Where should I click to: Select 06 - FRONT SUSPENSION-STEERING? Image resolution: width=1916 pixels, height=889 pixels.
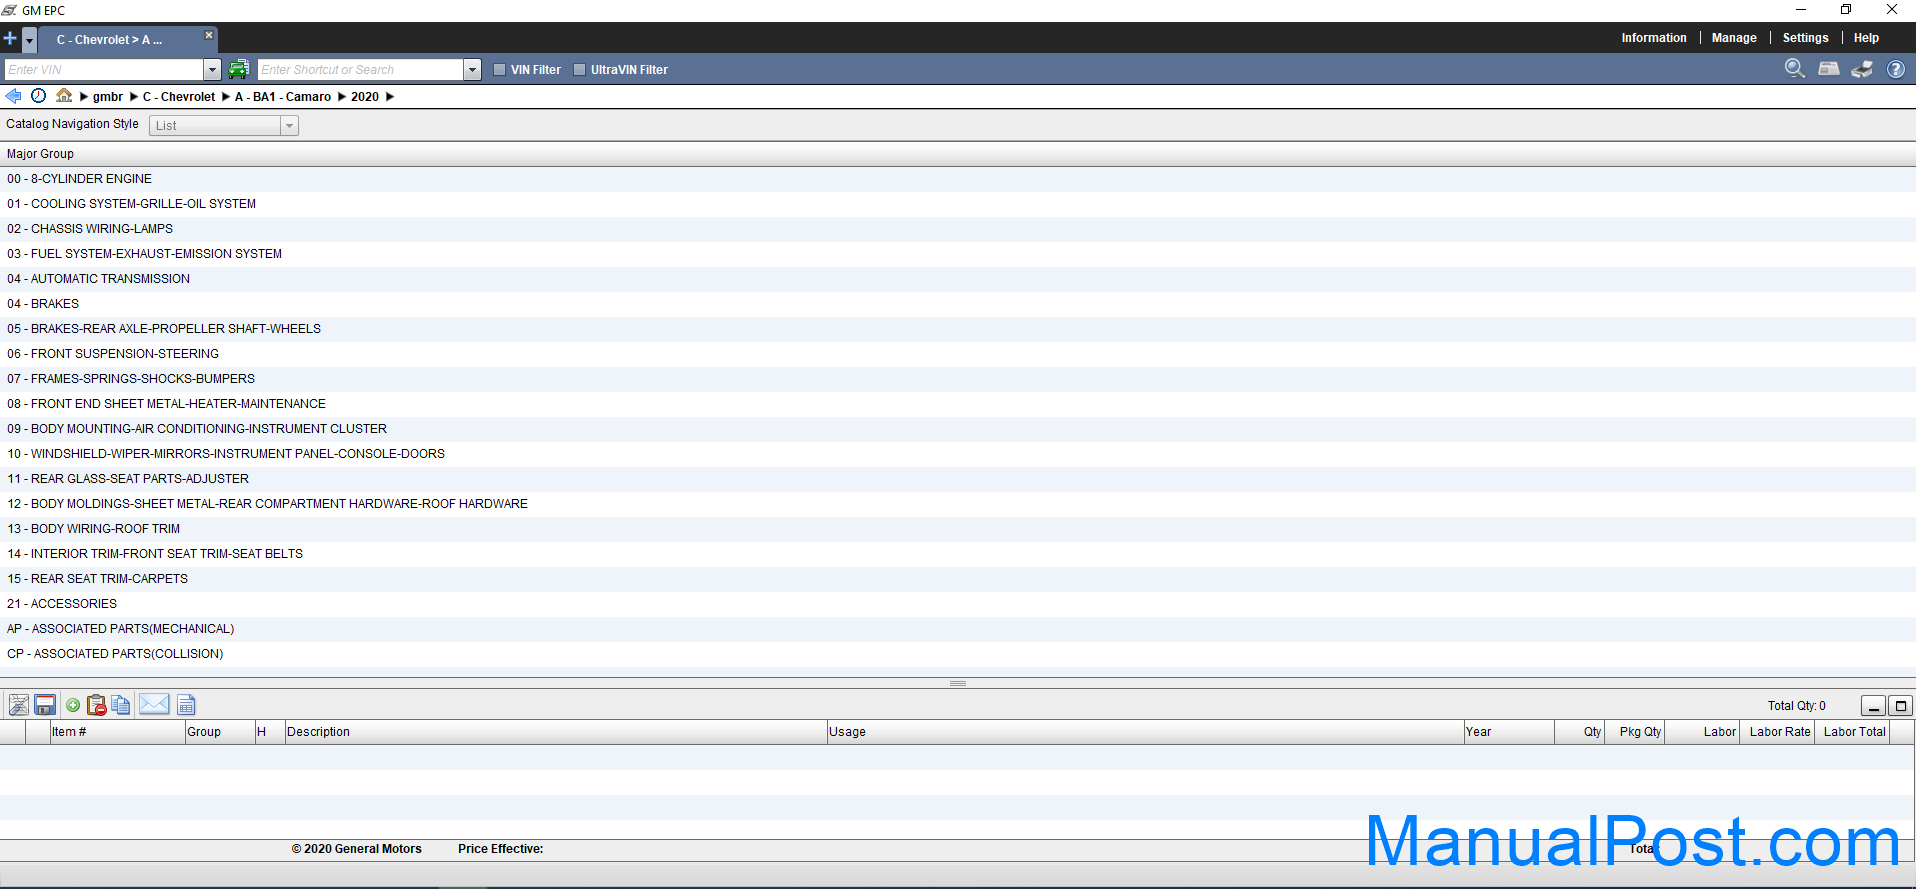(958, 354)
